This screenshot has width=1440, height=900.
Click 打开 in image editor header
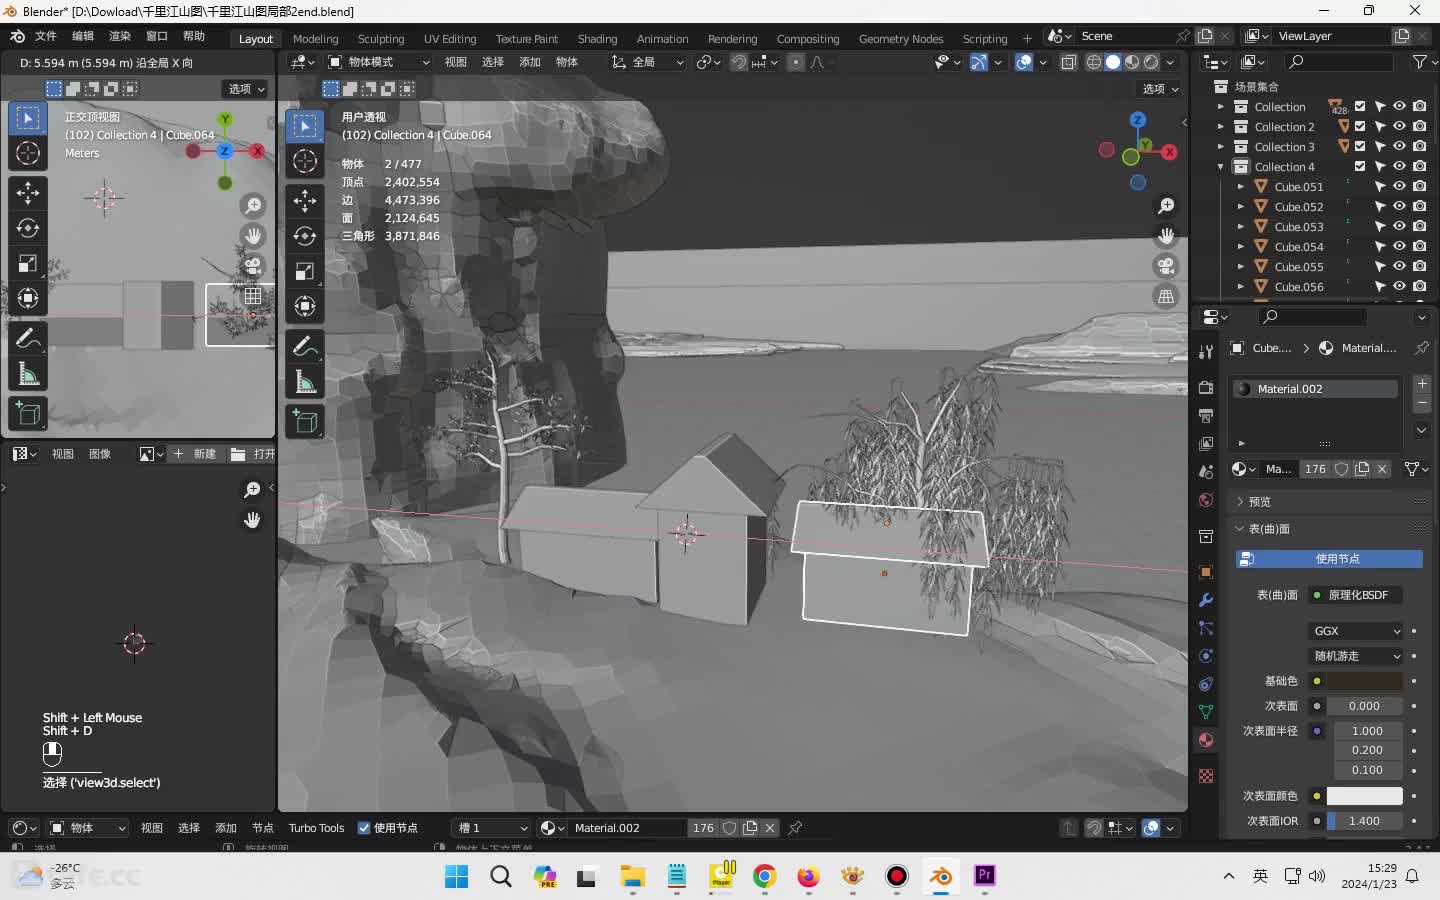click(x=254, y=454)
